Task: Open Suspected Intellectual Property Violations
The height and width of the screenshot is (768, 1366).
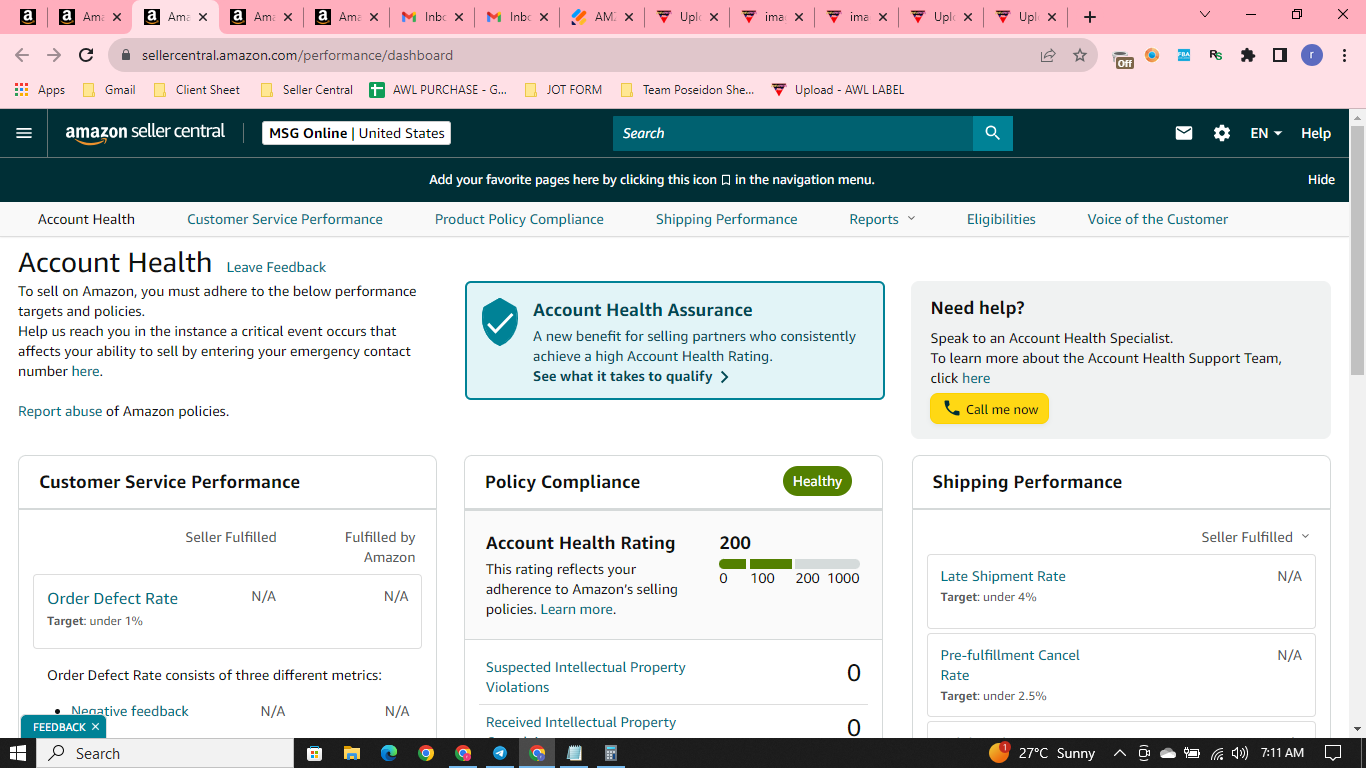Action: click(x=586, y=677)
